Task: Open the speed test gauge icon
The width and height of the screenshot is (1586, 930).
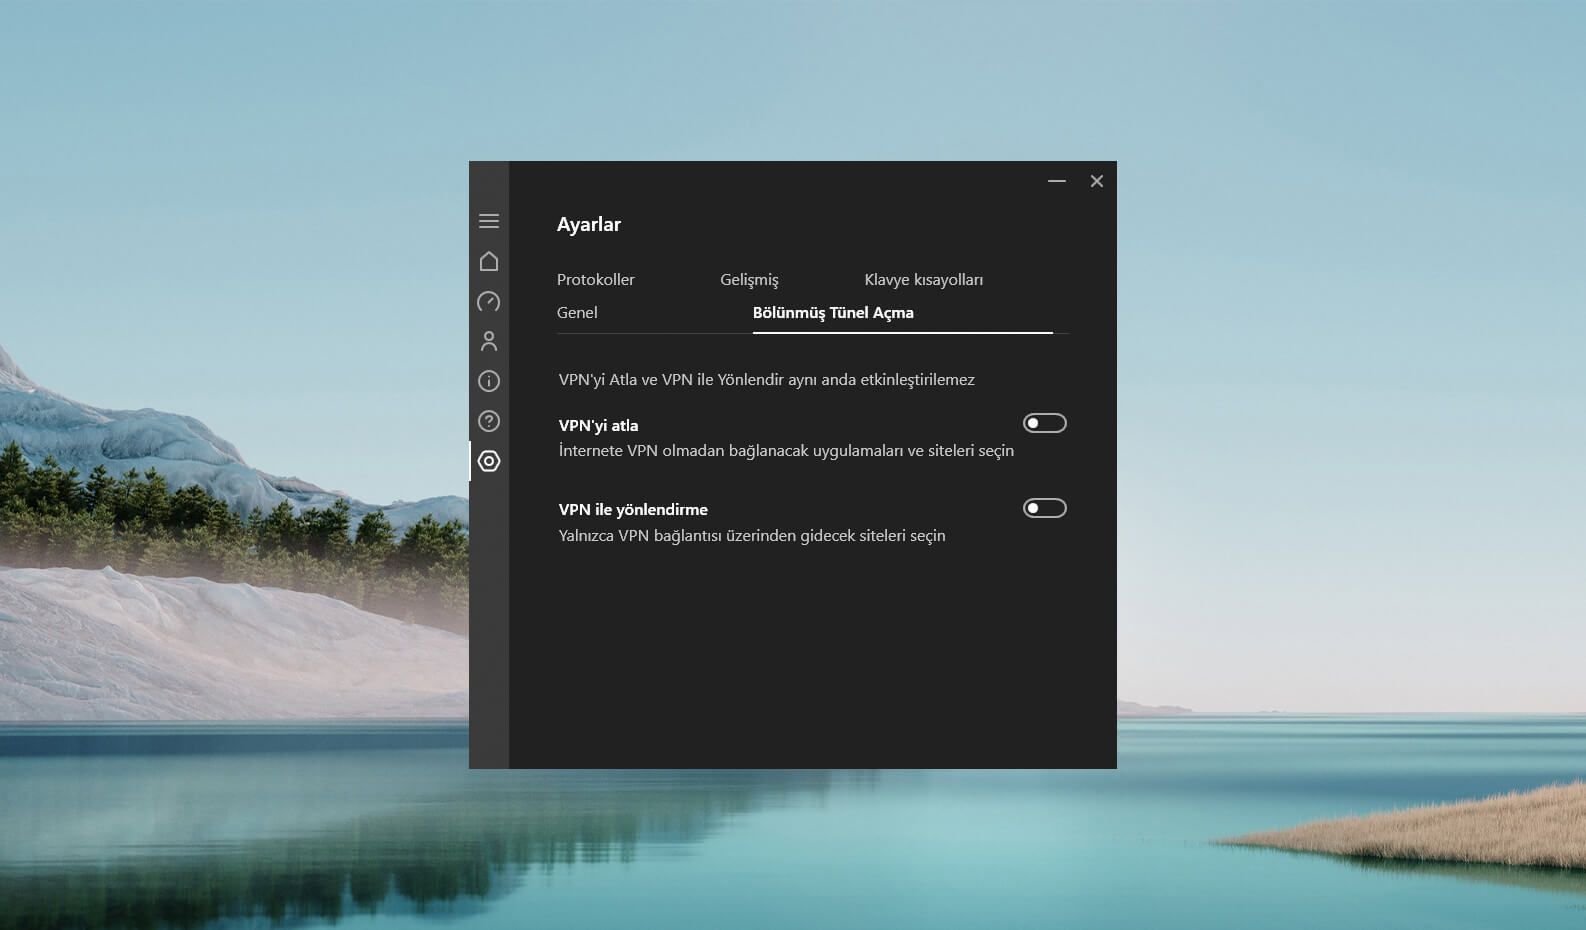Action: pyautogui.click(x=489, y=301)
